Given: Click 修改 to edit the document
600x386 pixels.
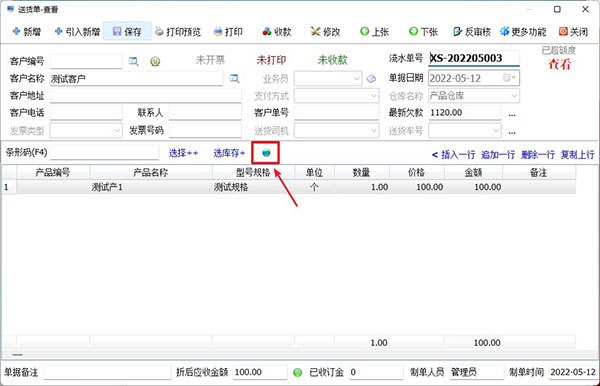Looking at the screenshot, I should pos(326,32).
